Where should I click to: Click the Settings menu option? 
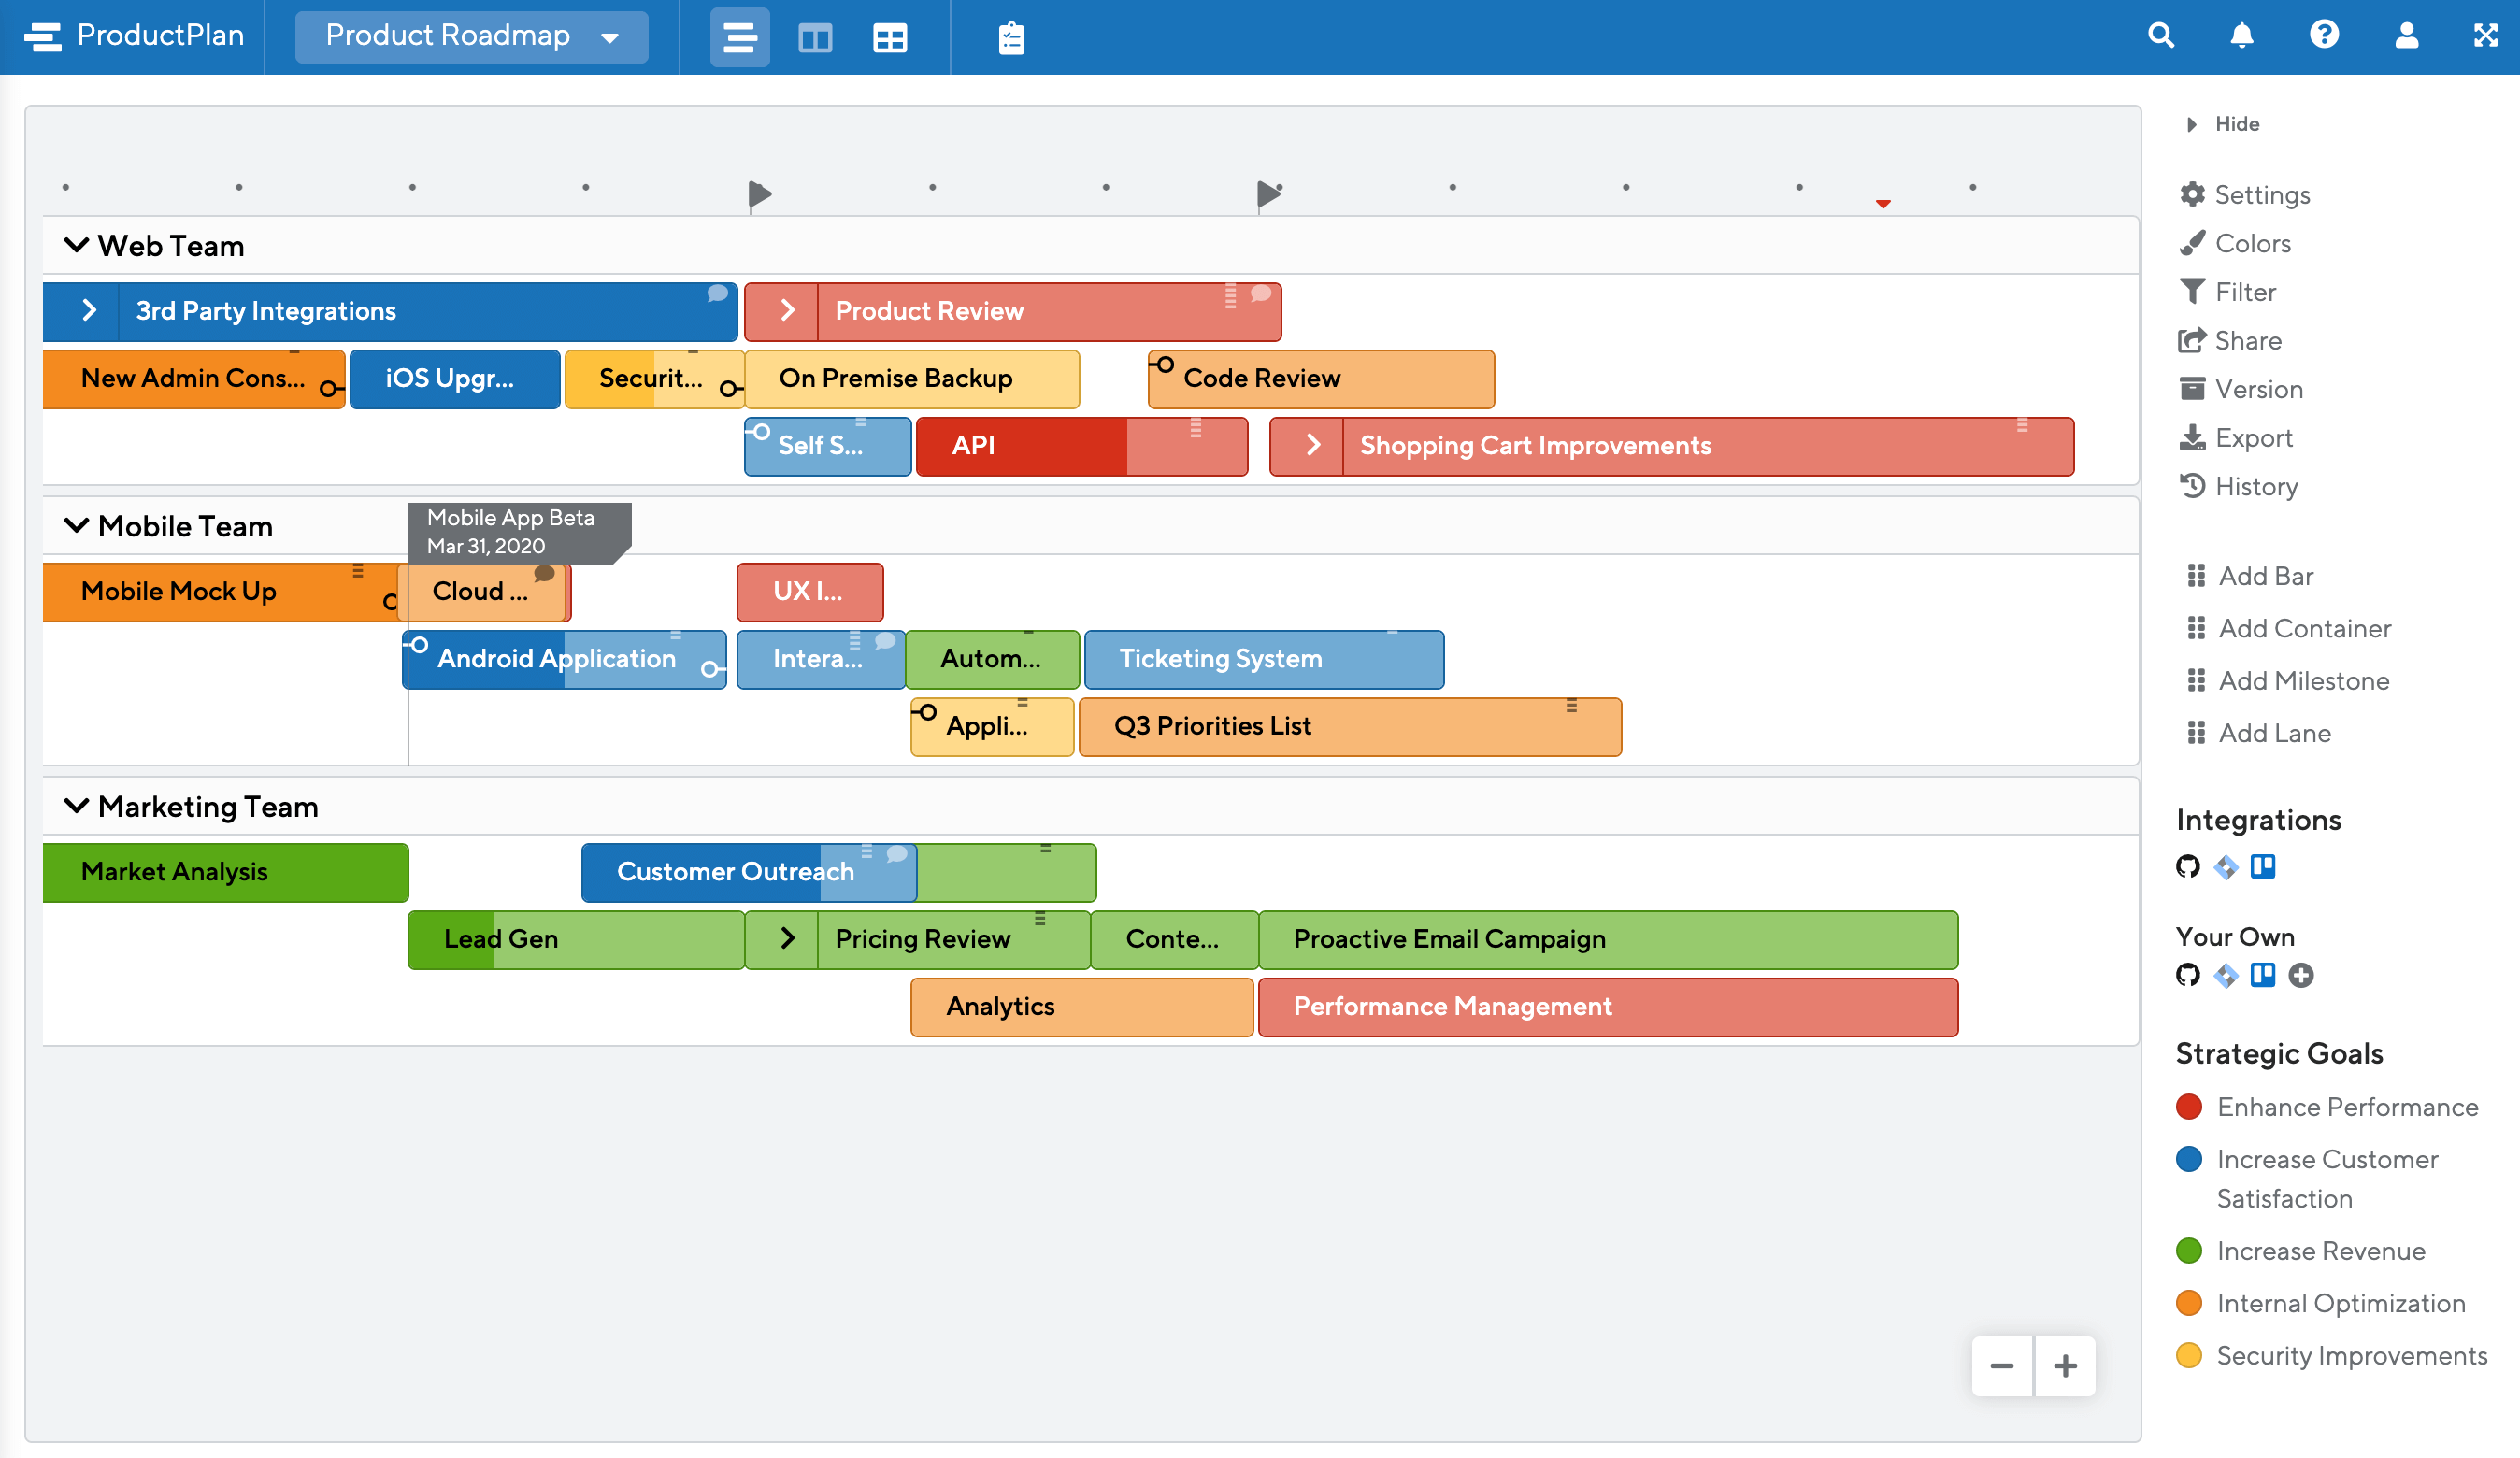click(2263, 194)
